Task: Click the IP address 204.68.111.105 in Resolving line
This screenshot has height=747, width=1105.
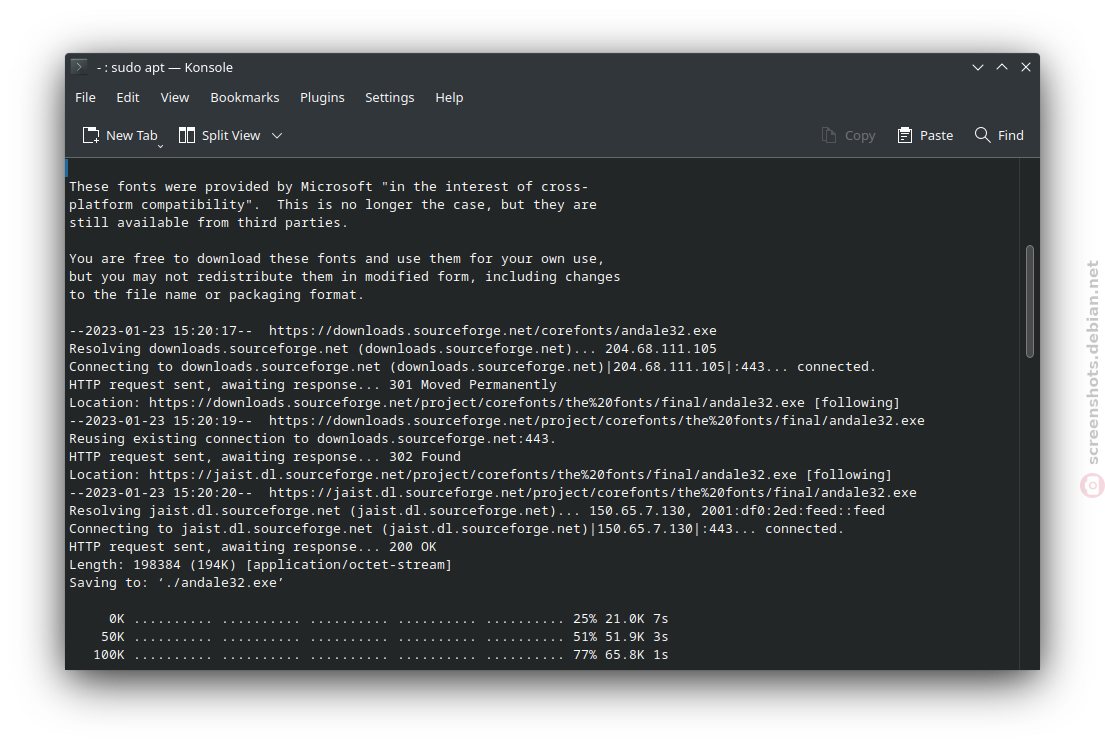Action: [x=661, y=349]
